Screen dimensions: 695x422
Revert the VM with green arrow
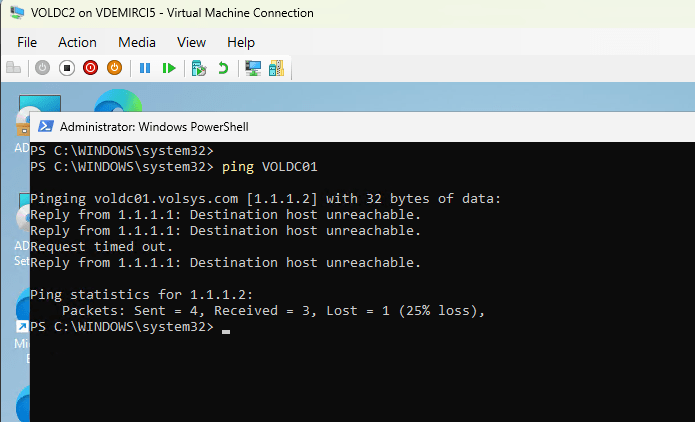[223, 68]
